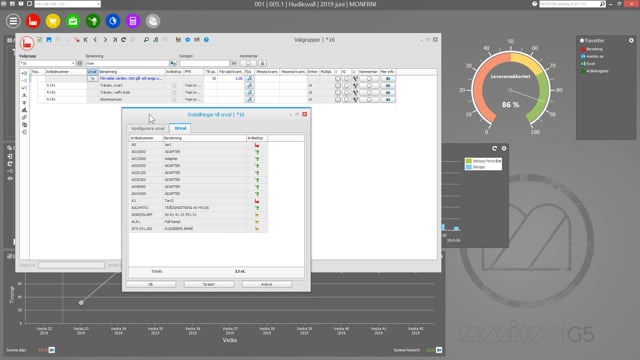Open the Benämning translation button
640x360 pixels.
[173, 63]
